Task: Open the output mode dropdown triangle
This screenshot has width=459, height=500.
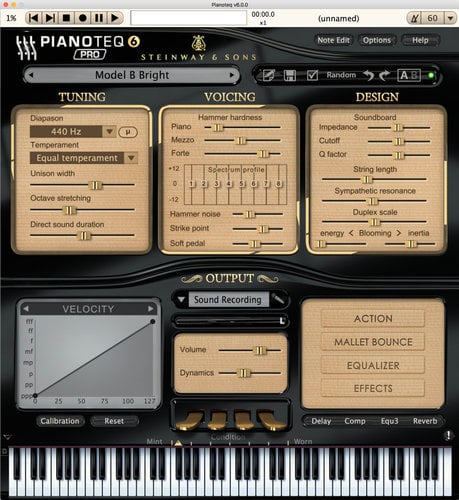Action: pyautogui.click(x=181, y=300)
